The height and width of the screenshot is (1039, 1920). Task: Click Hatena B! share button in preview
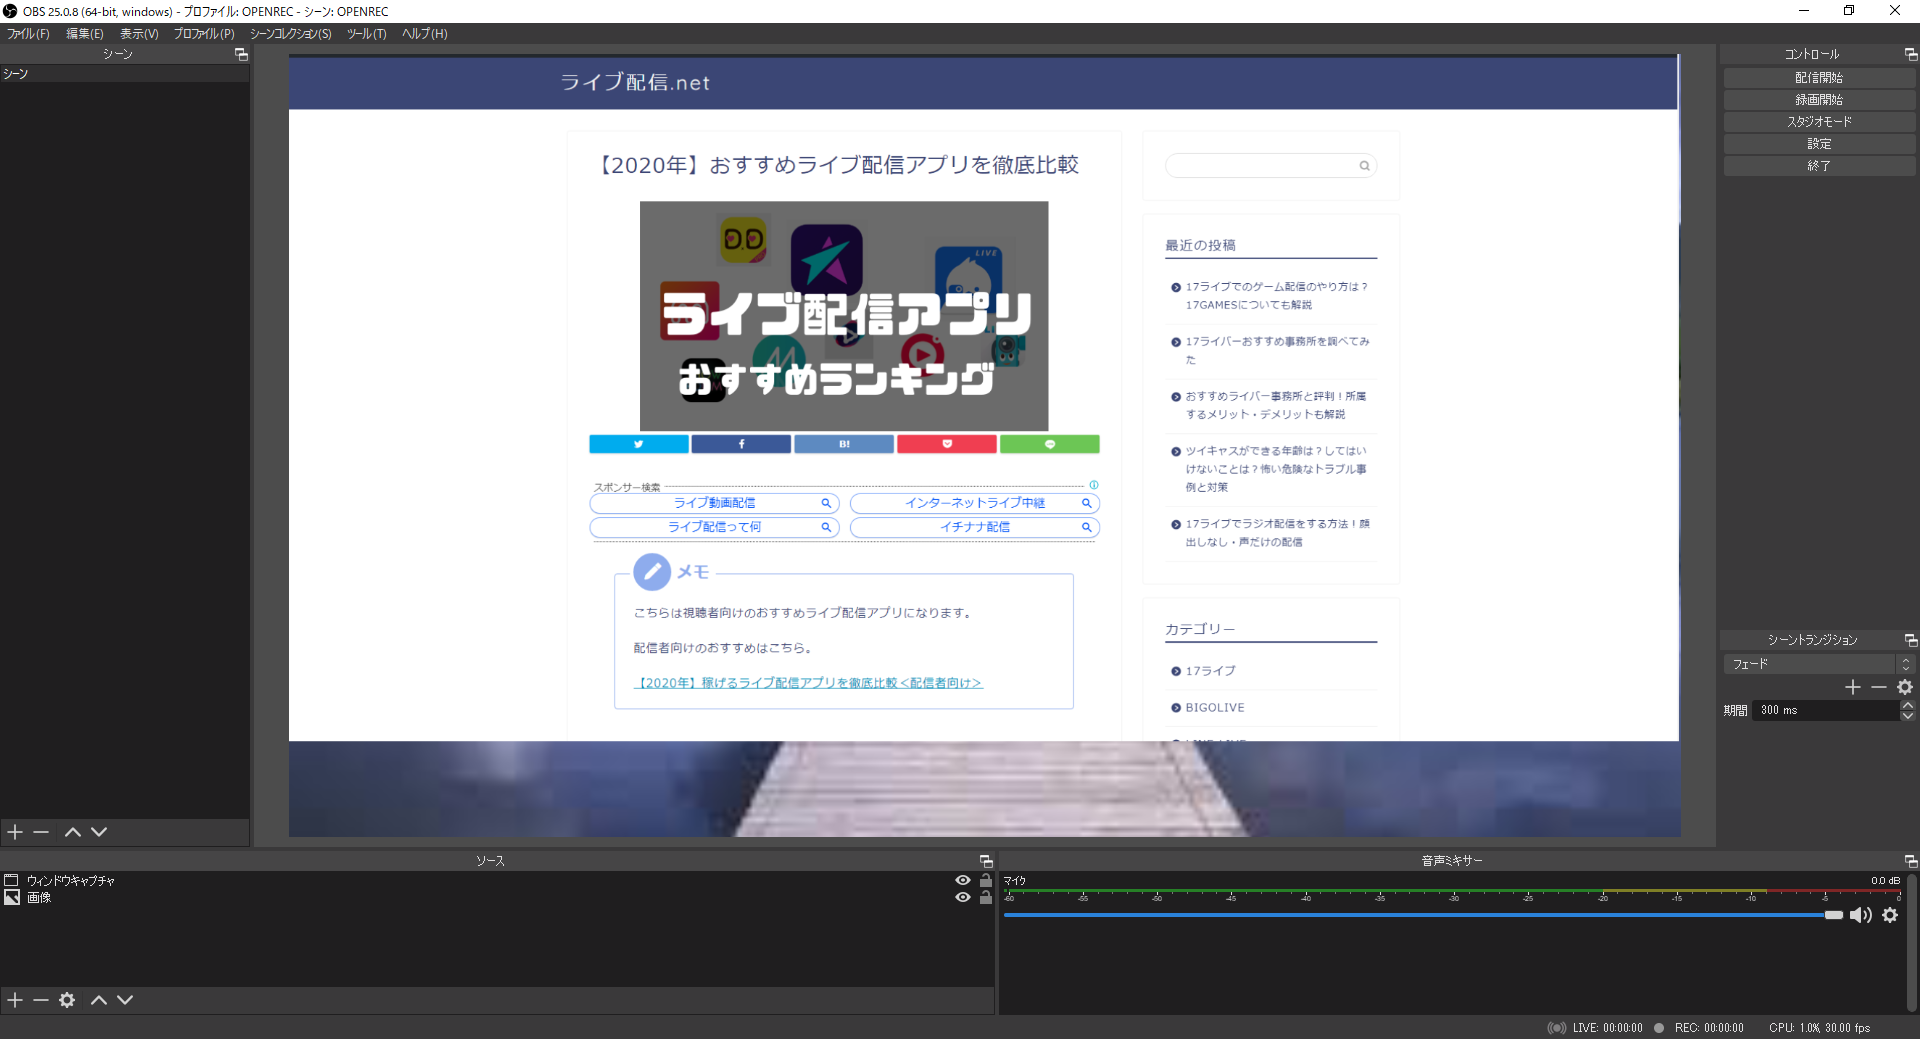pos(844,444)
